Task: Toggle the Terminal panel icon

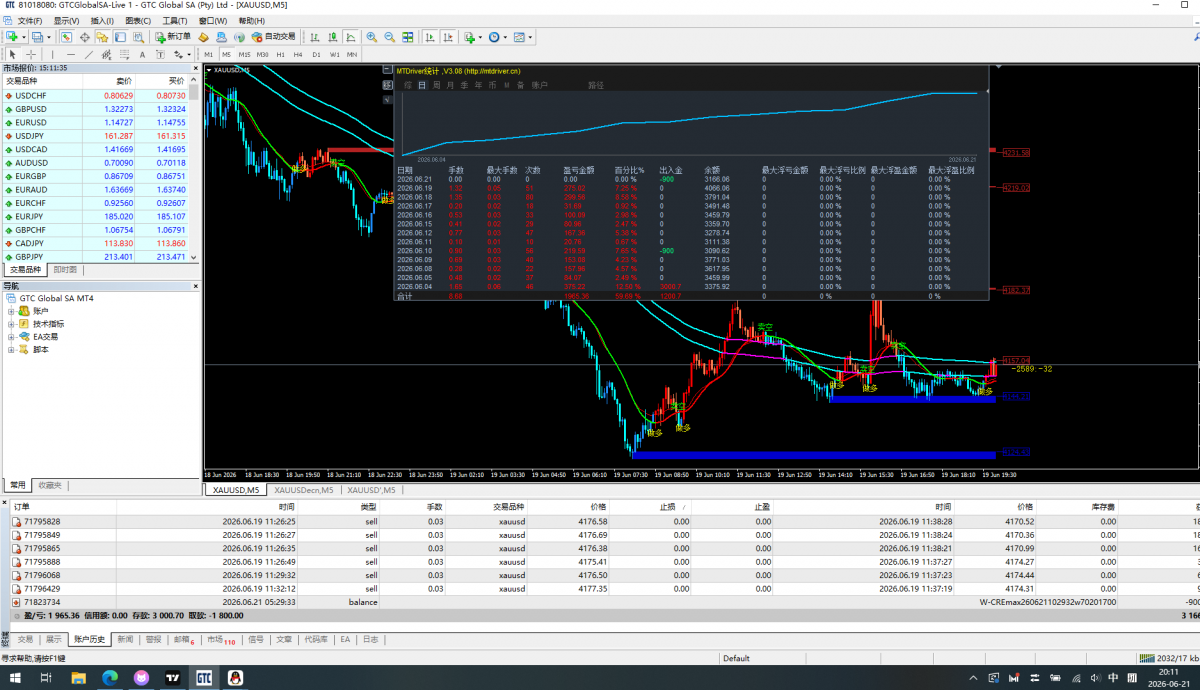Action: click(120, 37)
